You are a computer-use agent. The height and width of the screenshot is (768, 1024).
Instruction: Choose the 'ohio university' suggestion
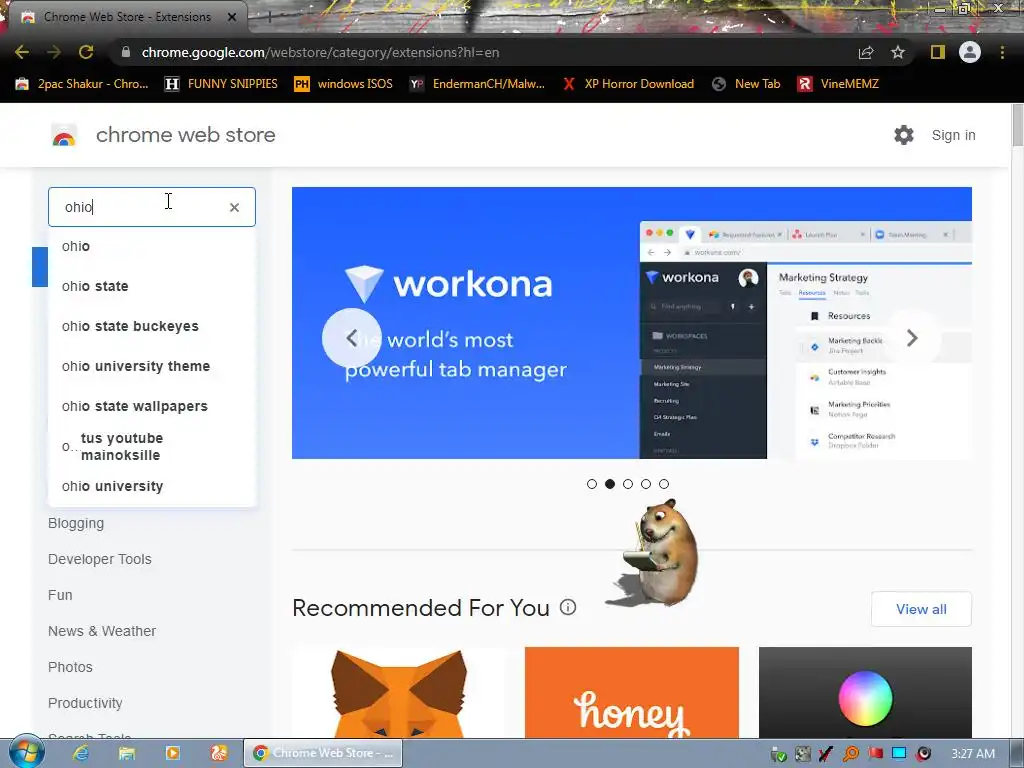[152, 487]
